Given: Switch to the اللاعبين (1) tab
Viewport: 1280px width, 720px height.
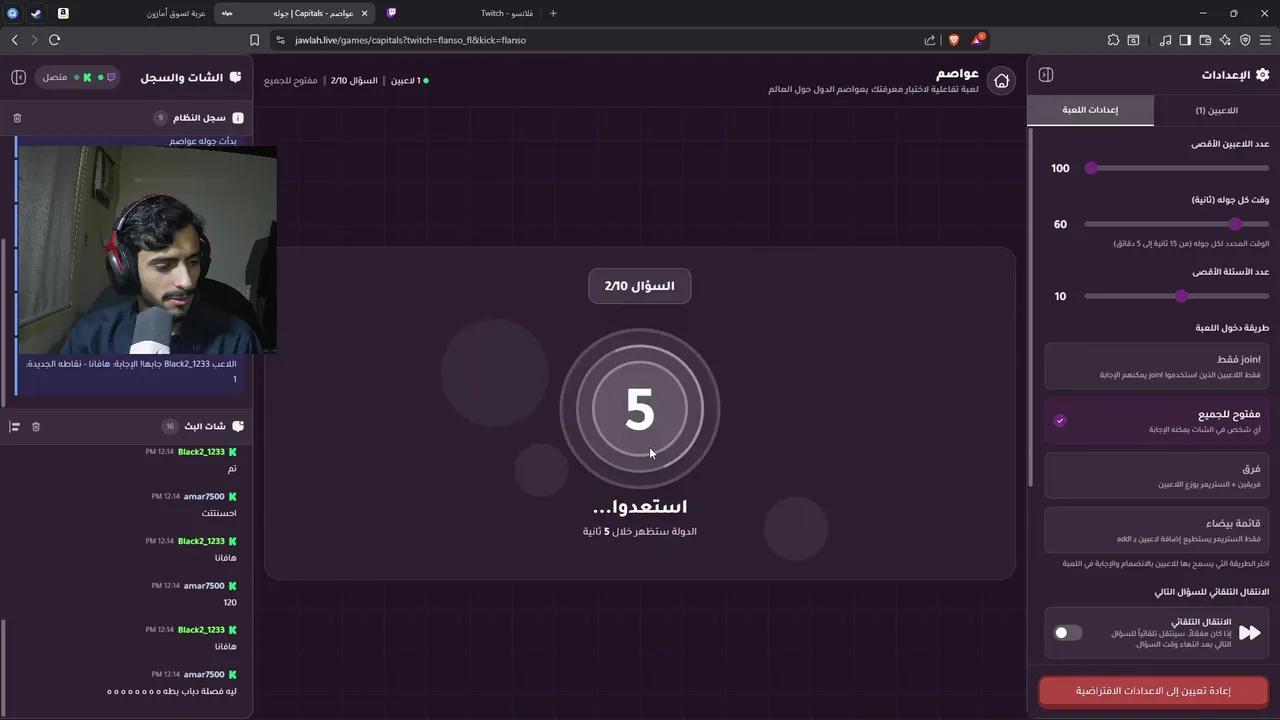Looking at the screenshot, I should (x=1216, y=110).
